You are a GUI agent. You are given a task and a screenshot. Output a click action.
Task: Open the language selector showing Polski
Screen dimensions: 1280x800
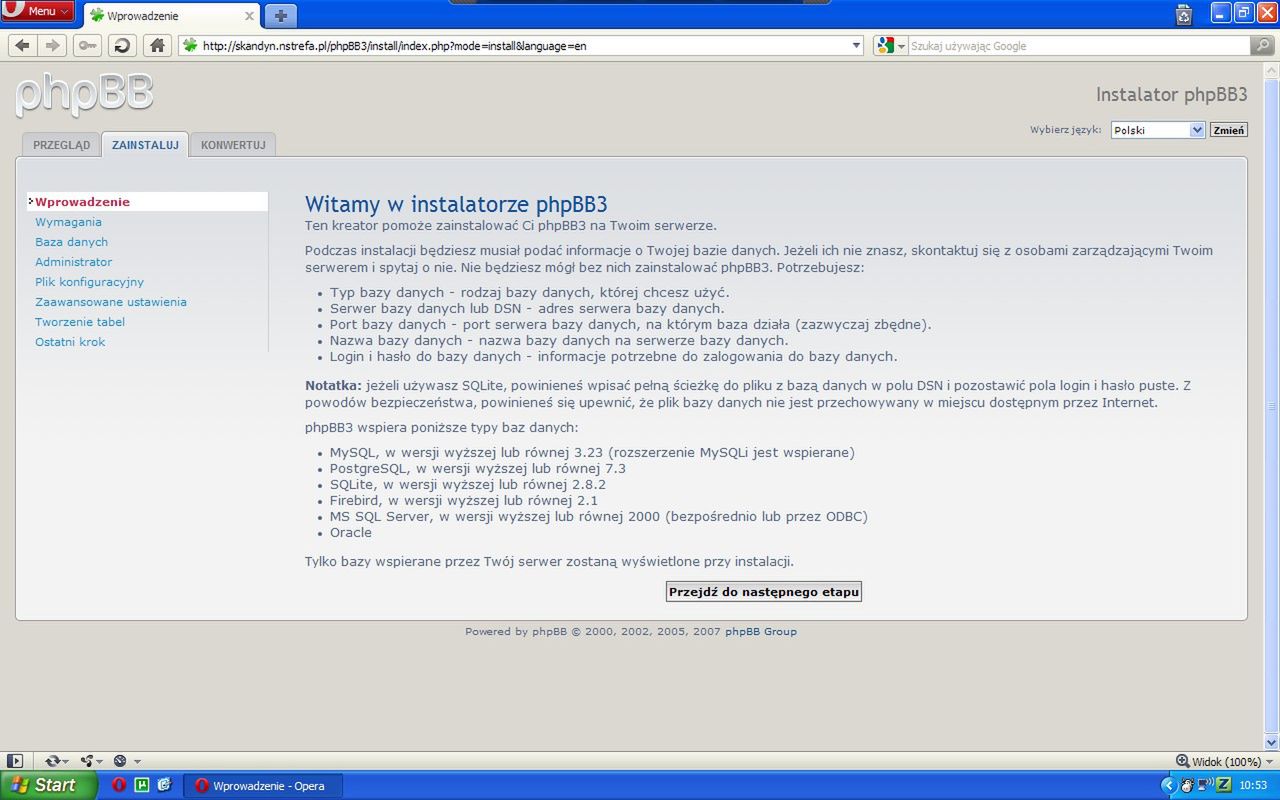point(1158,130)
